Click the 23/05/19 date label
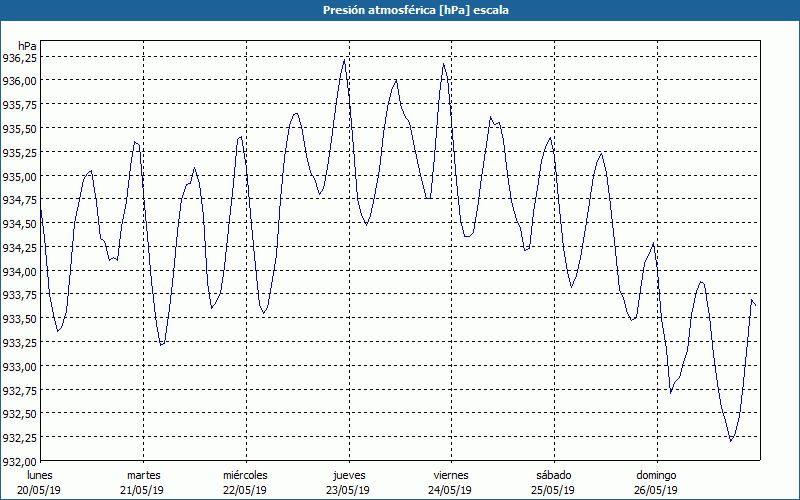This screenshot has height=500, width=800. [348, 490]
